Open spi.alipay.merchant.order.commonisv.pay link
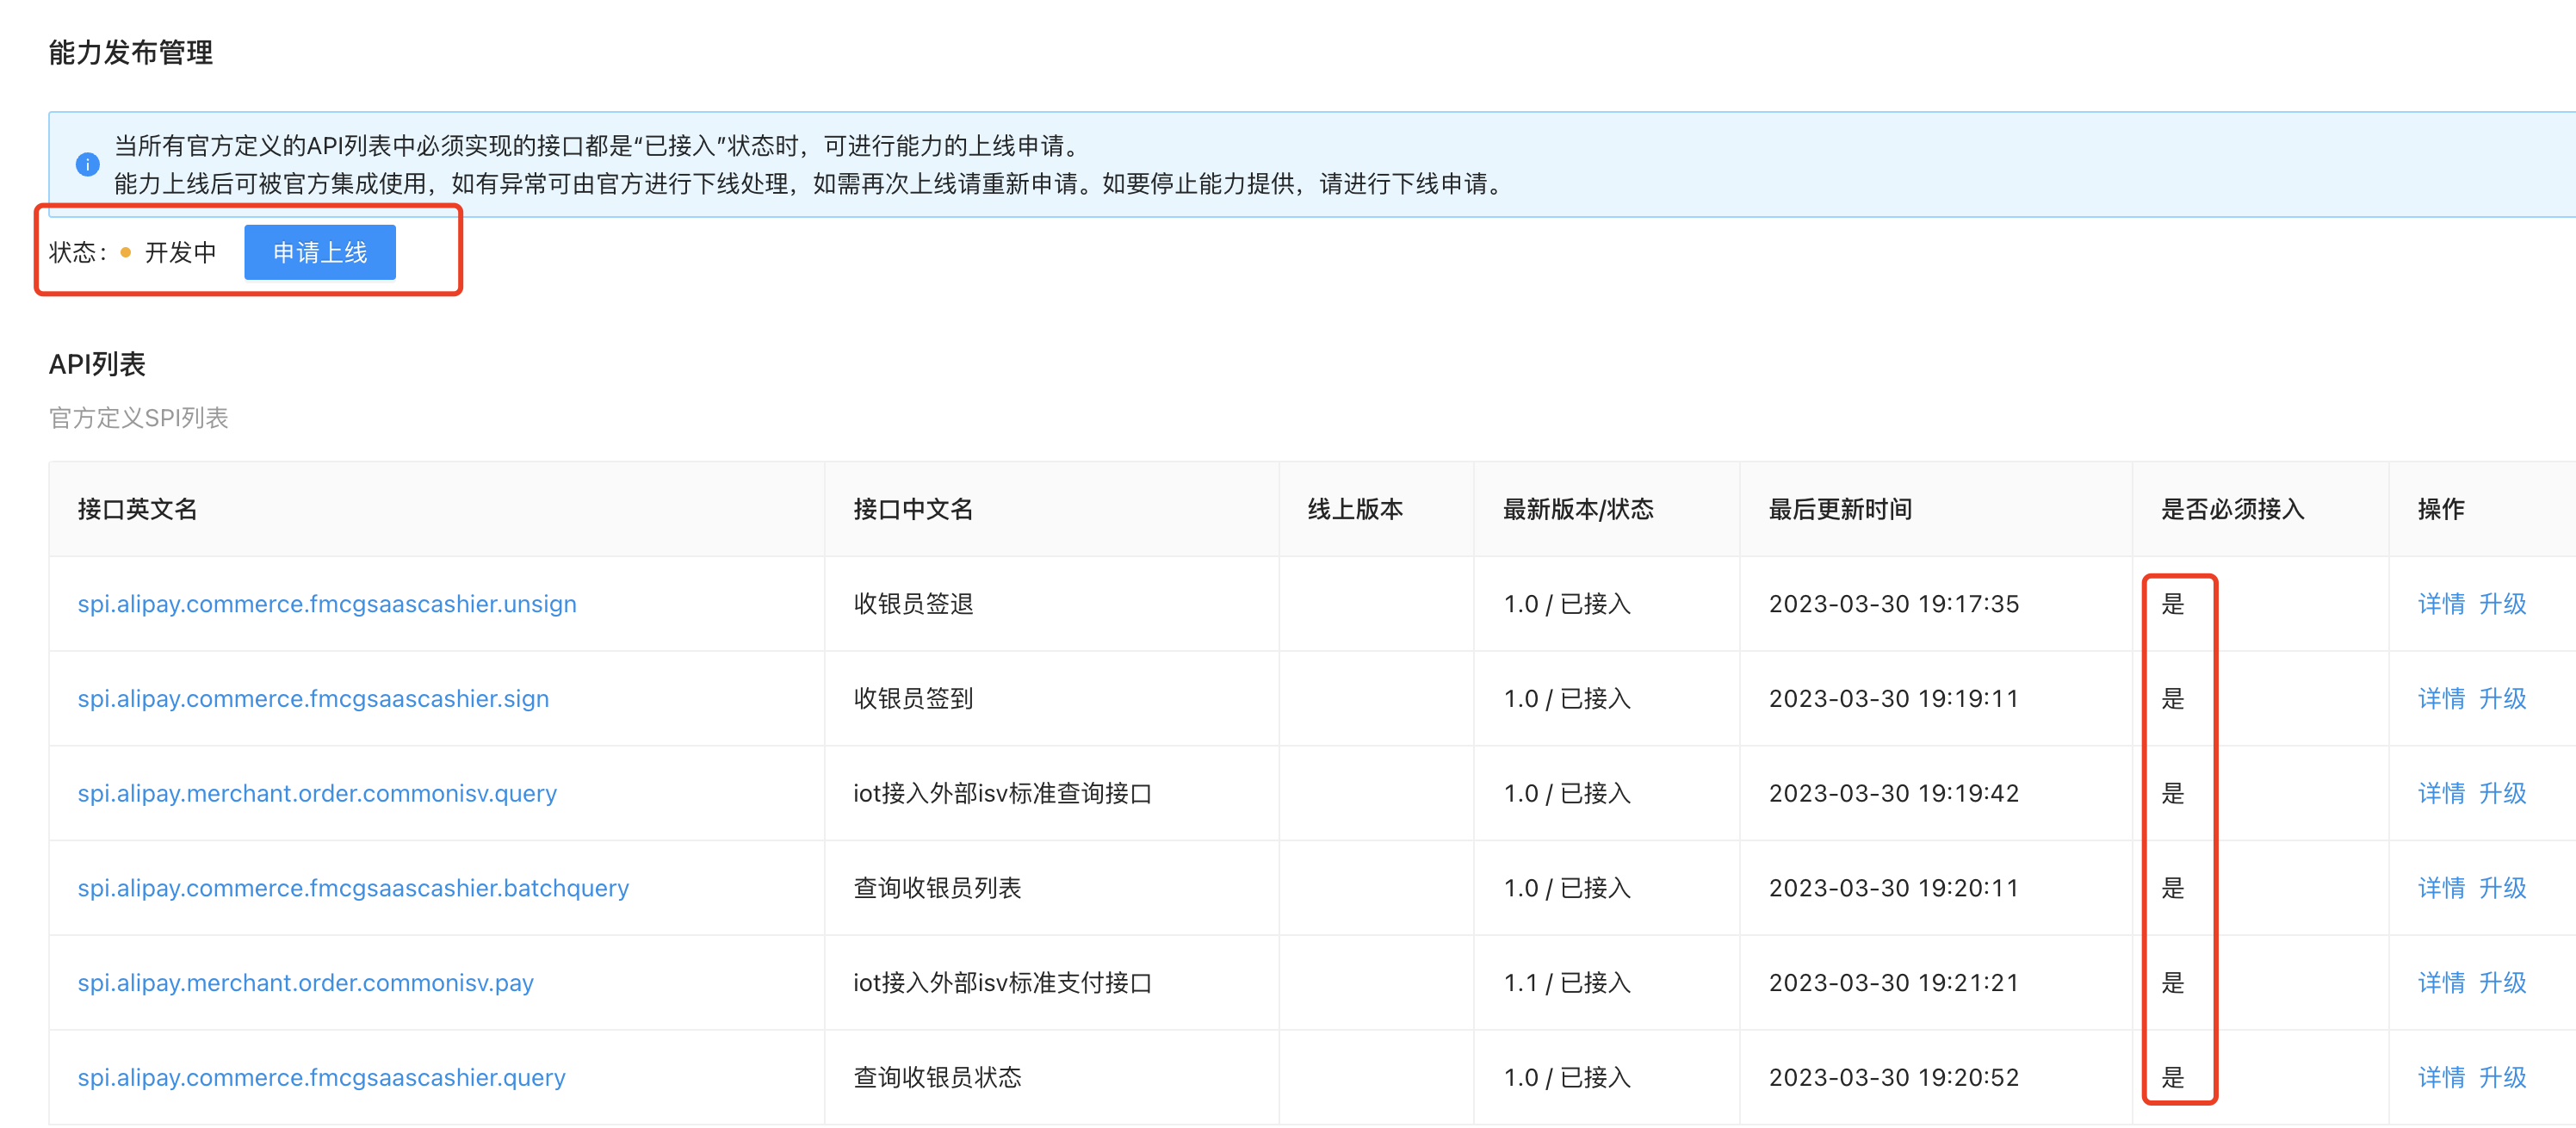Viewport: 2576px width, 1128px height. [305, 983]
